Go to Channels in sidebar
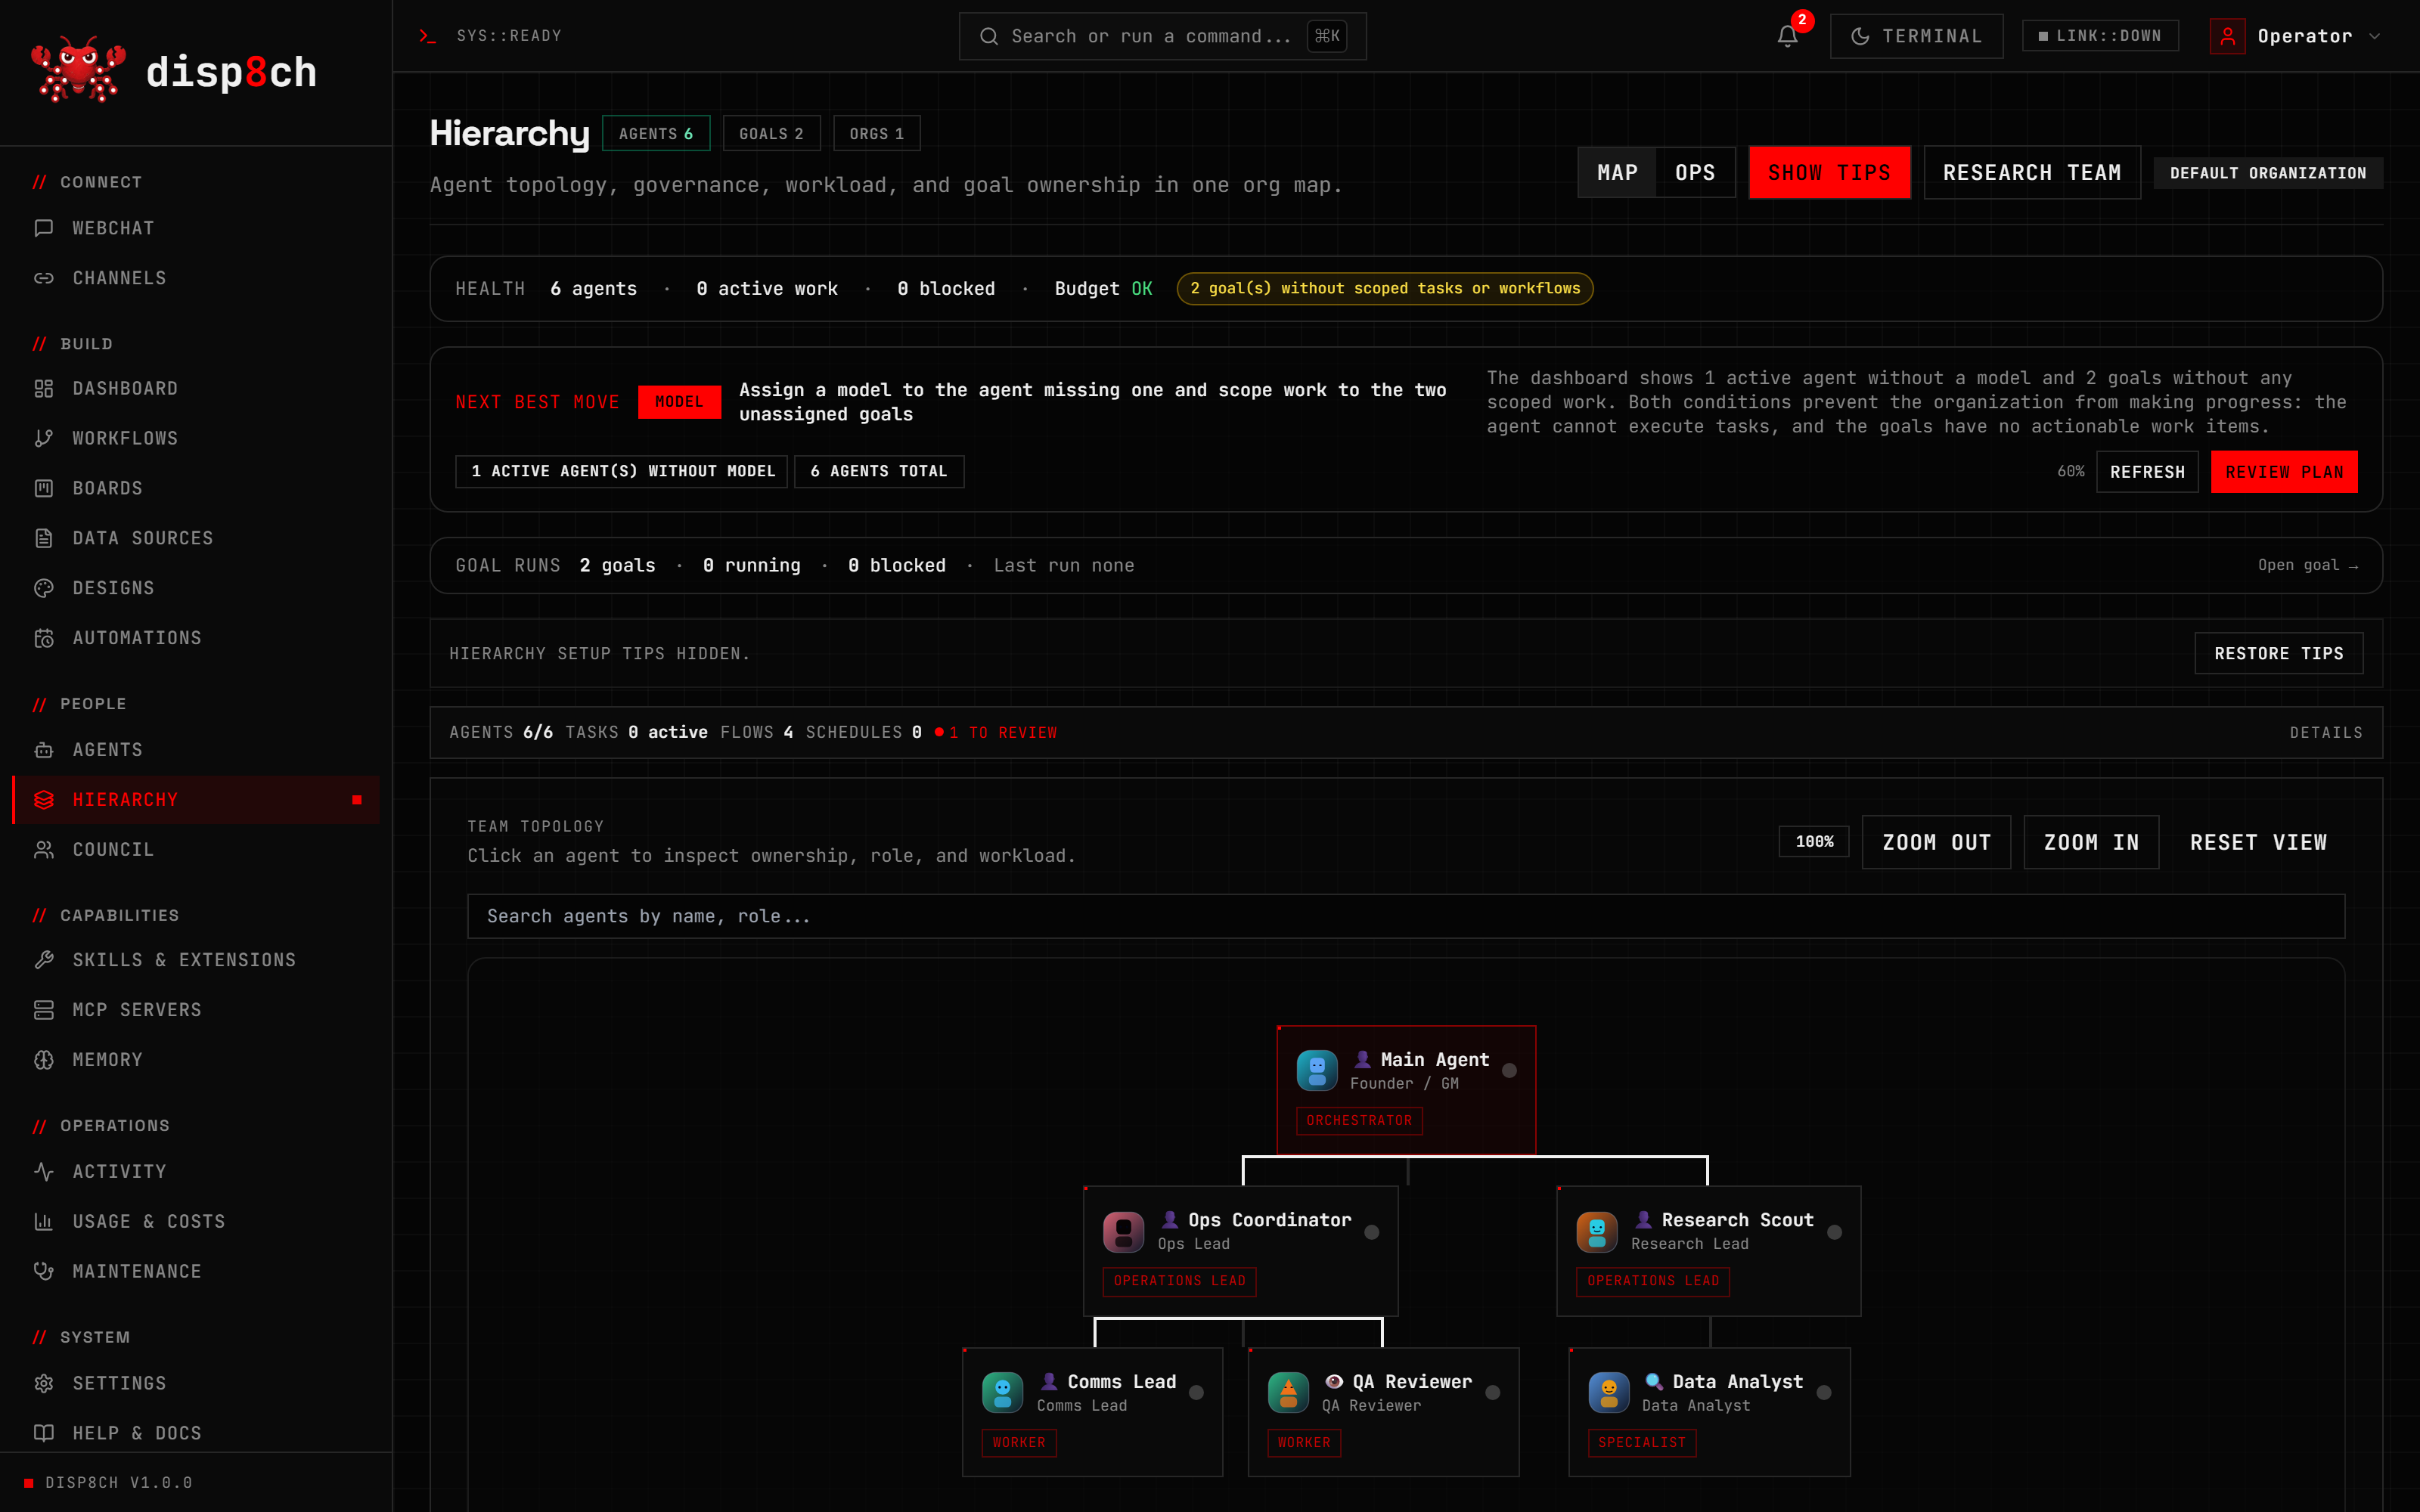The width and height of the screenshot is (2420, 1512). click(195, 278)
